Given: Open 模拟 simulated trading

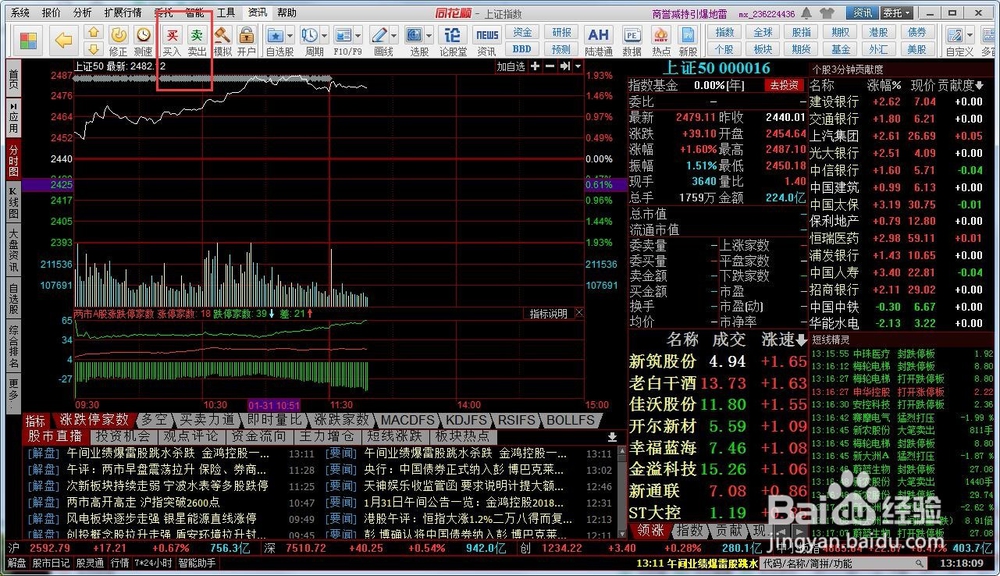Looking at the screenshot, I should pos(222,41).
